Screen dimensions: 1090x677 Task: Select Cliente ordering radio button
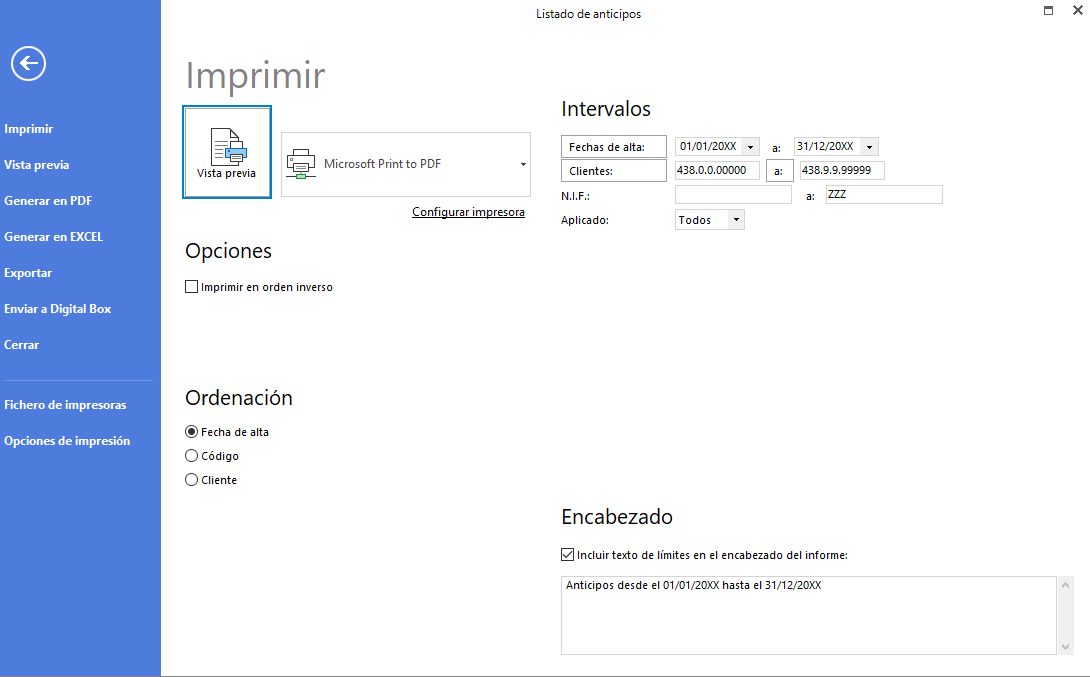[x=192, y=480]
